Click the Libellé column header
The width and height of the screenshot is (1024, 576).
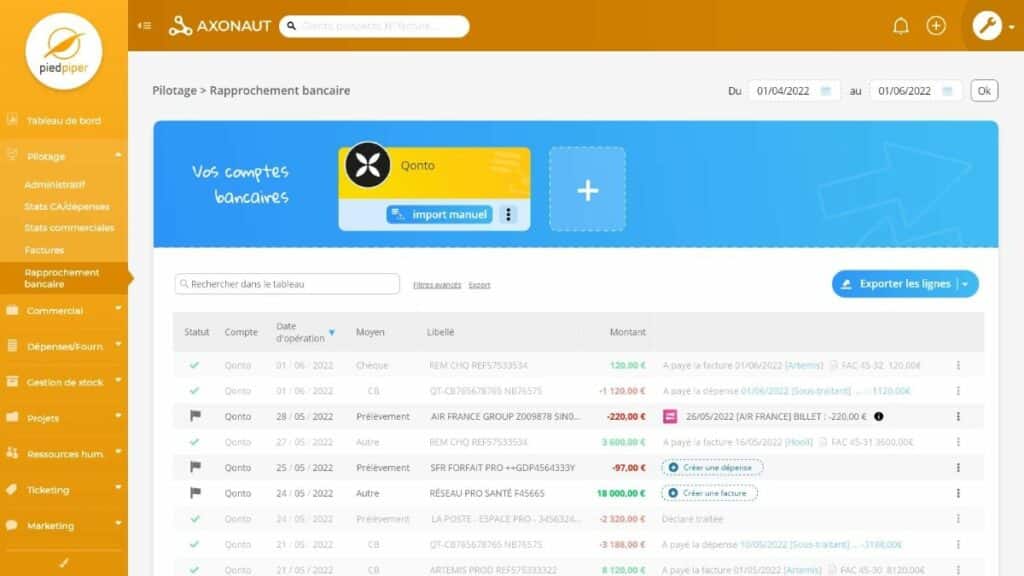(x=441, y=332)
